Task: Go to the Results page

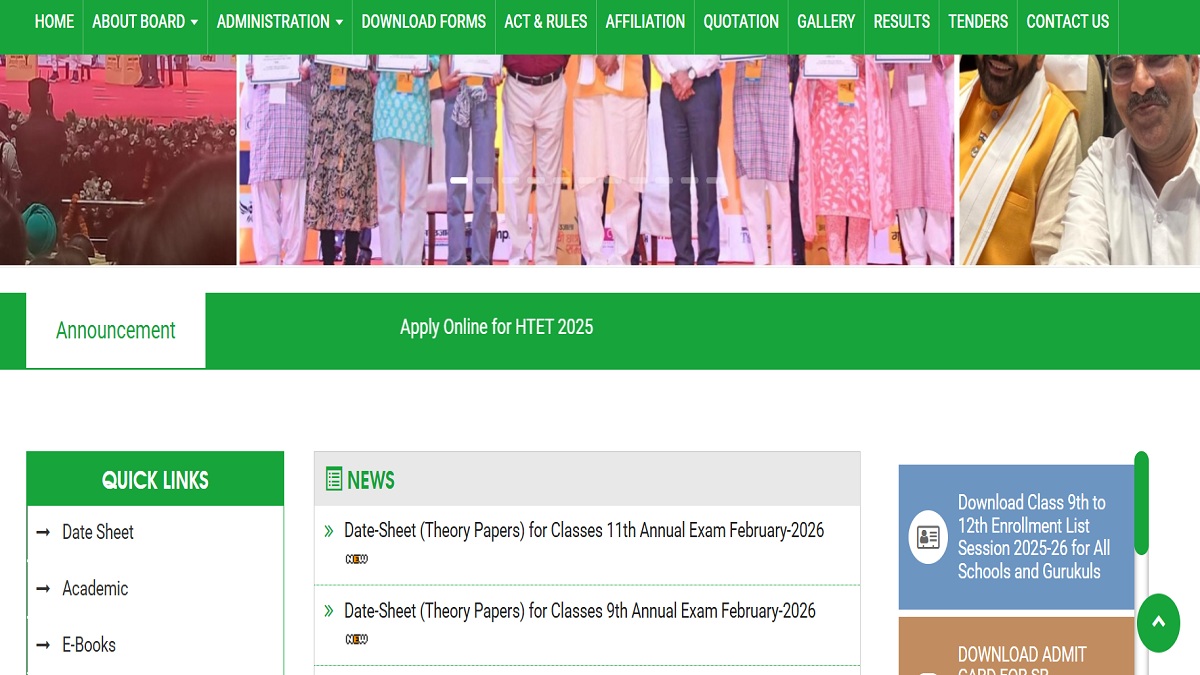Action: (x=901, y=21)
